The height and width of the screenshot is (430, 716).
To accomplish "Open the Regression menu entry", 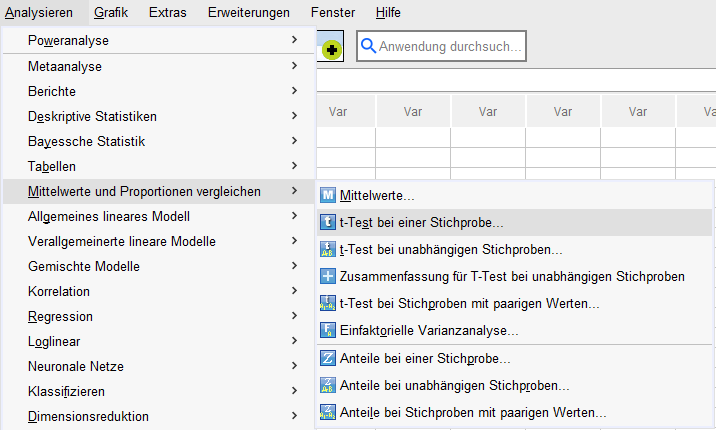I will click(x=158, y=316).
